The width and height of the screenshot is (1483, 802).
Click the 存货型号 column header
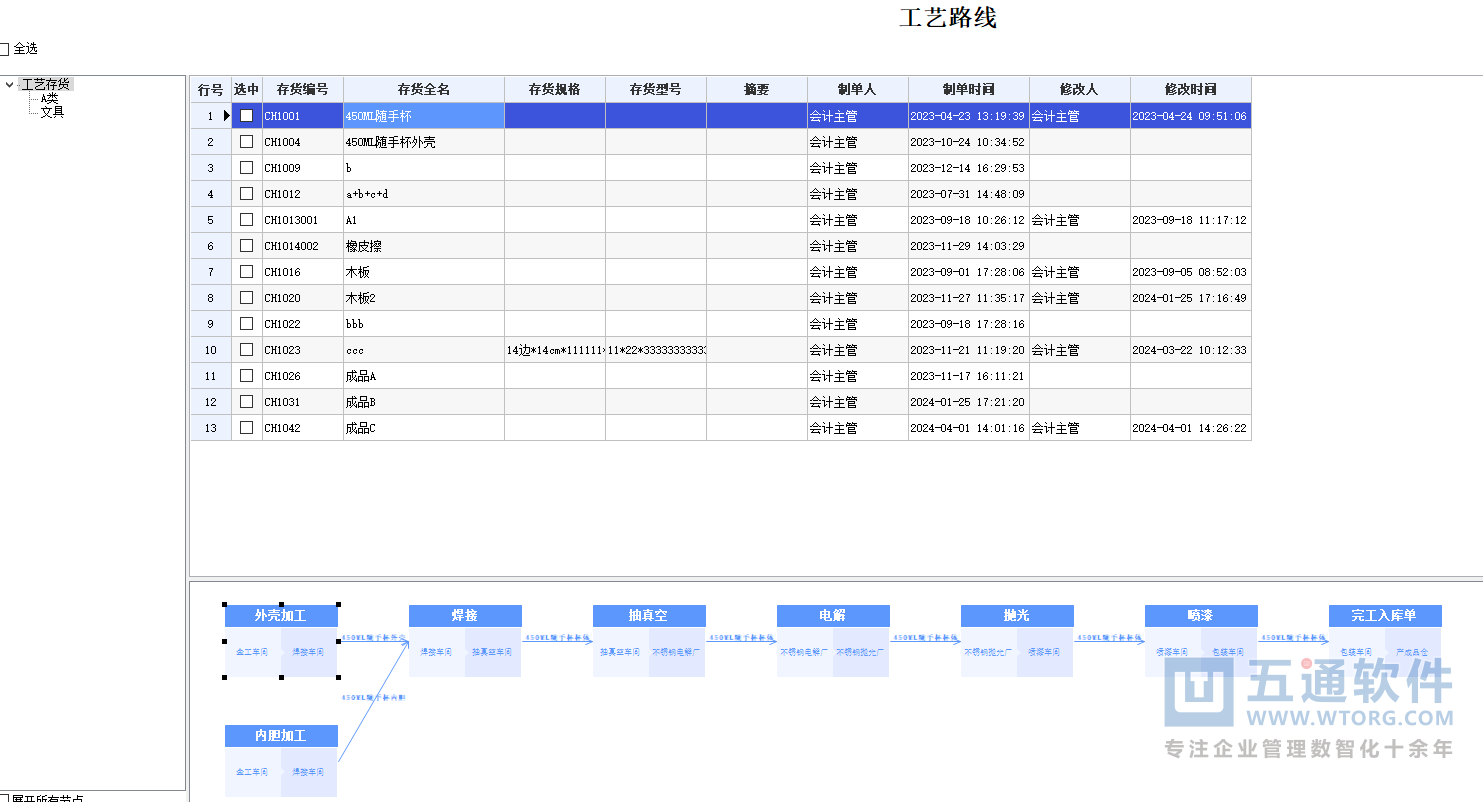(x=656, y=89)
